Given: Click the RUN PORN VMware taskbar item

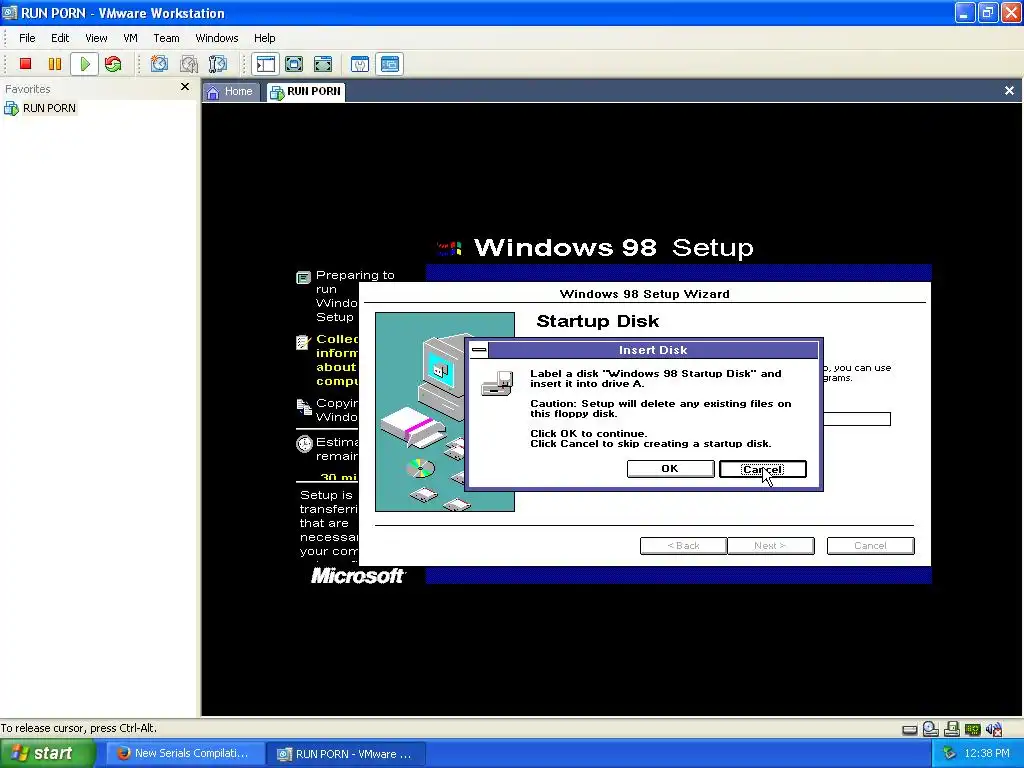Looking at the screenshot, I should click(346, 754).
